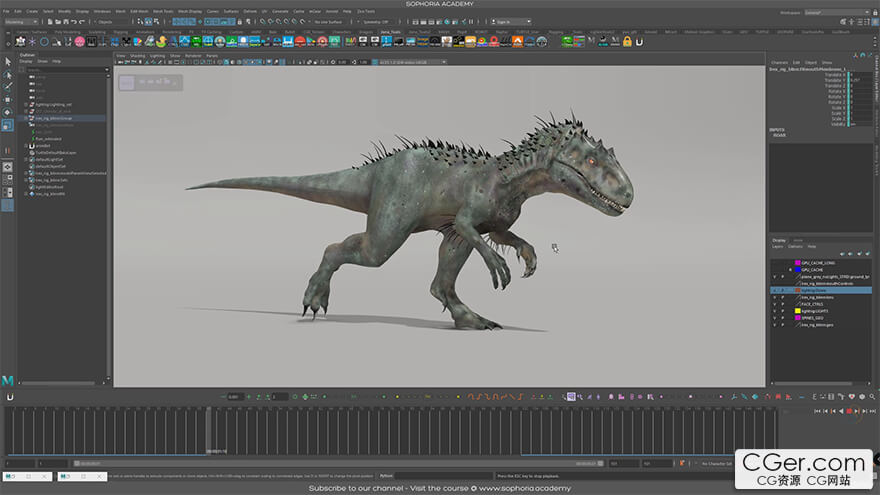Click the four-pane layout button
Viewport: 880px width, 495px height.
pyautogui.click(x=8, y=179)
